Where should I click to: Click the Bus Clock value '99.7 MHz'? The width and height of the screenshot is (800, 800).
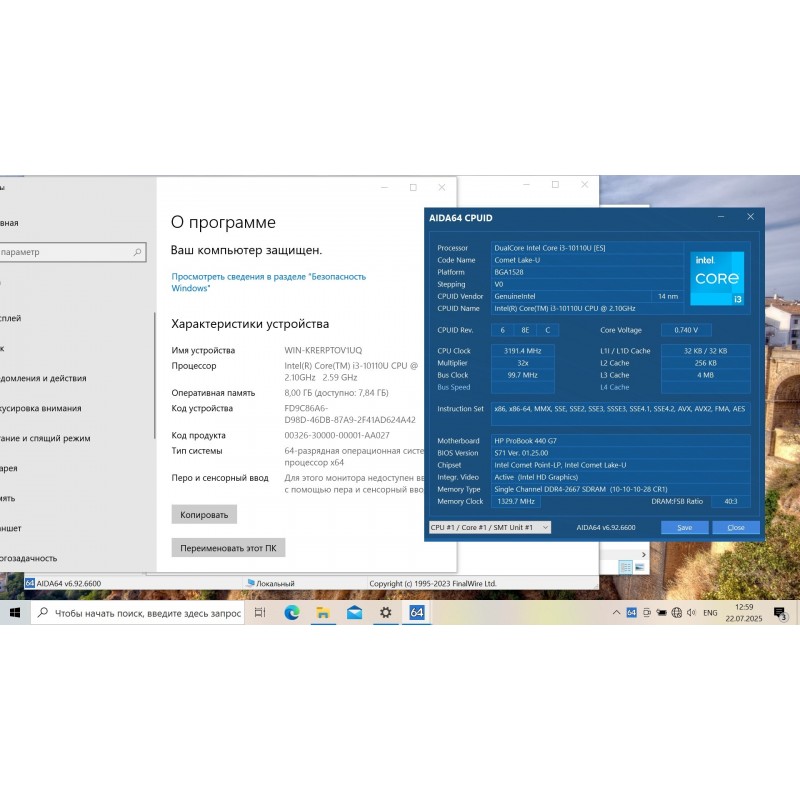(x=522, y=376)
